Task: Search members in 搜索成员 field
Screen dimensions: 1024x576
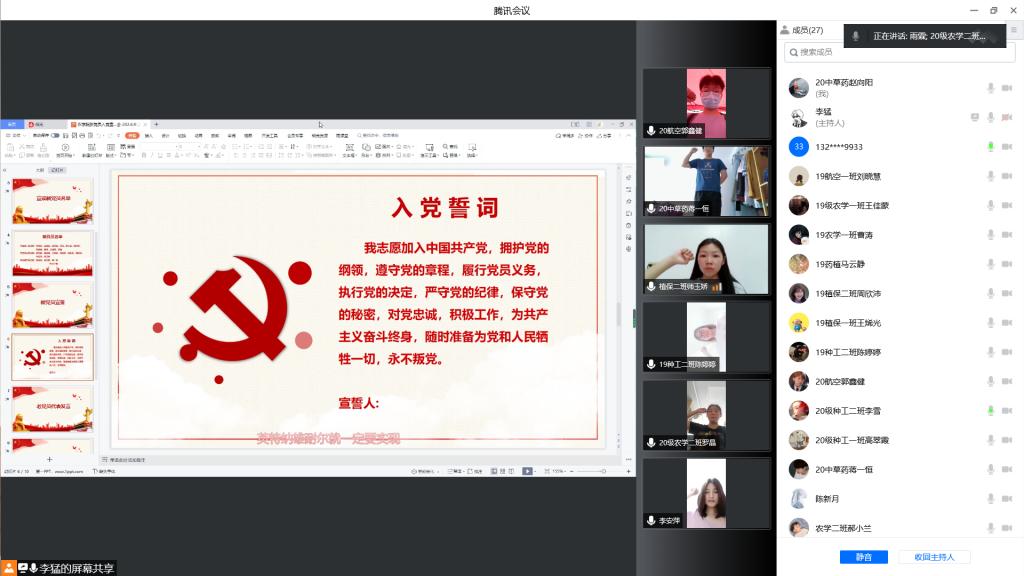Action: coord(900,52)
